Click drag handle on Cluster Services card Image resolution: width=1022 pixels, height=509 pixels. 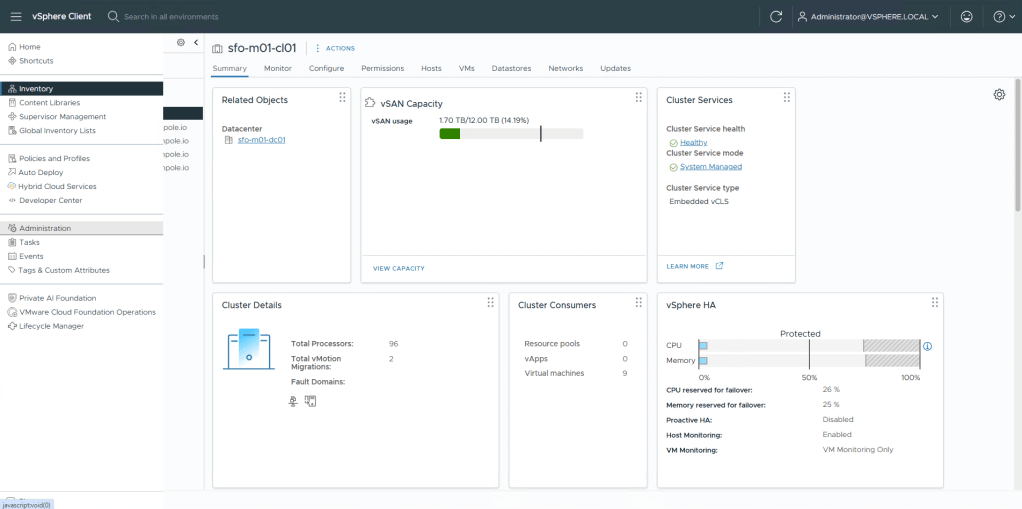[786, 98]
